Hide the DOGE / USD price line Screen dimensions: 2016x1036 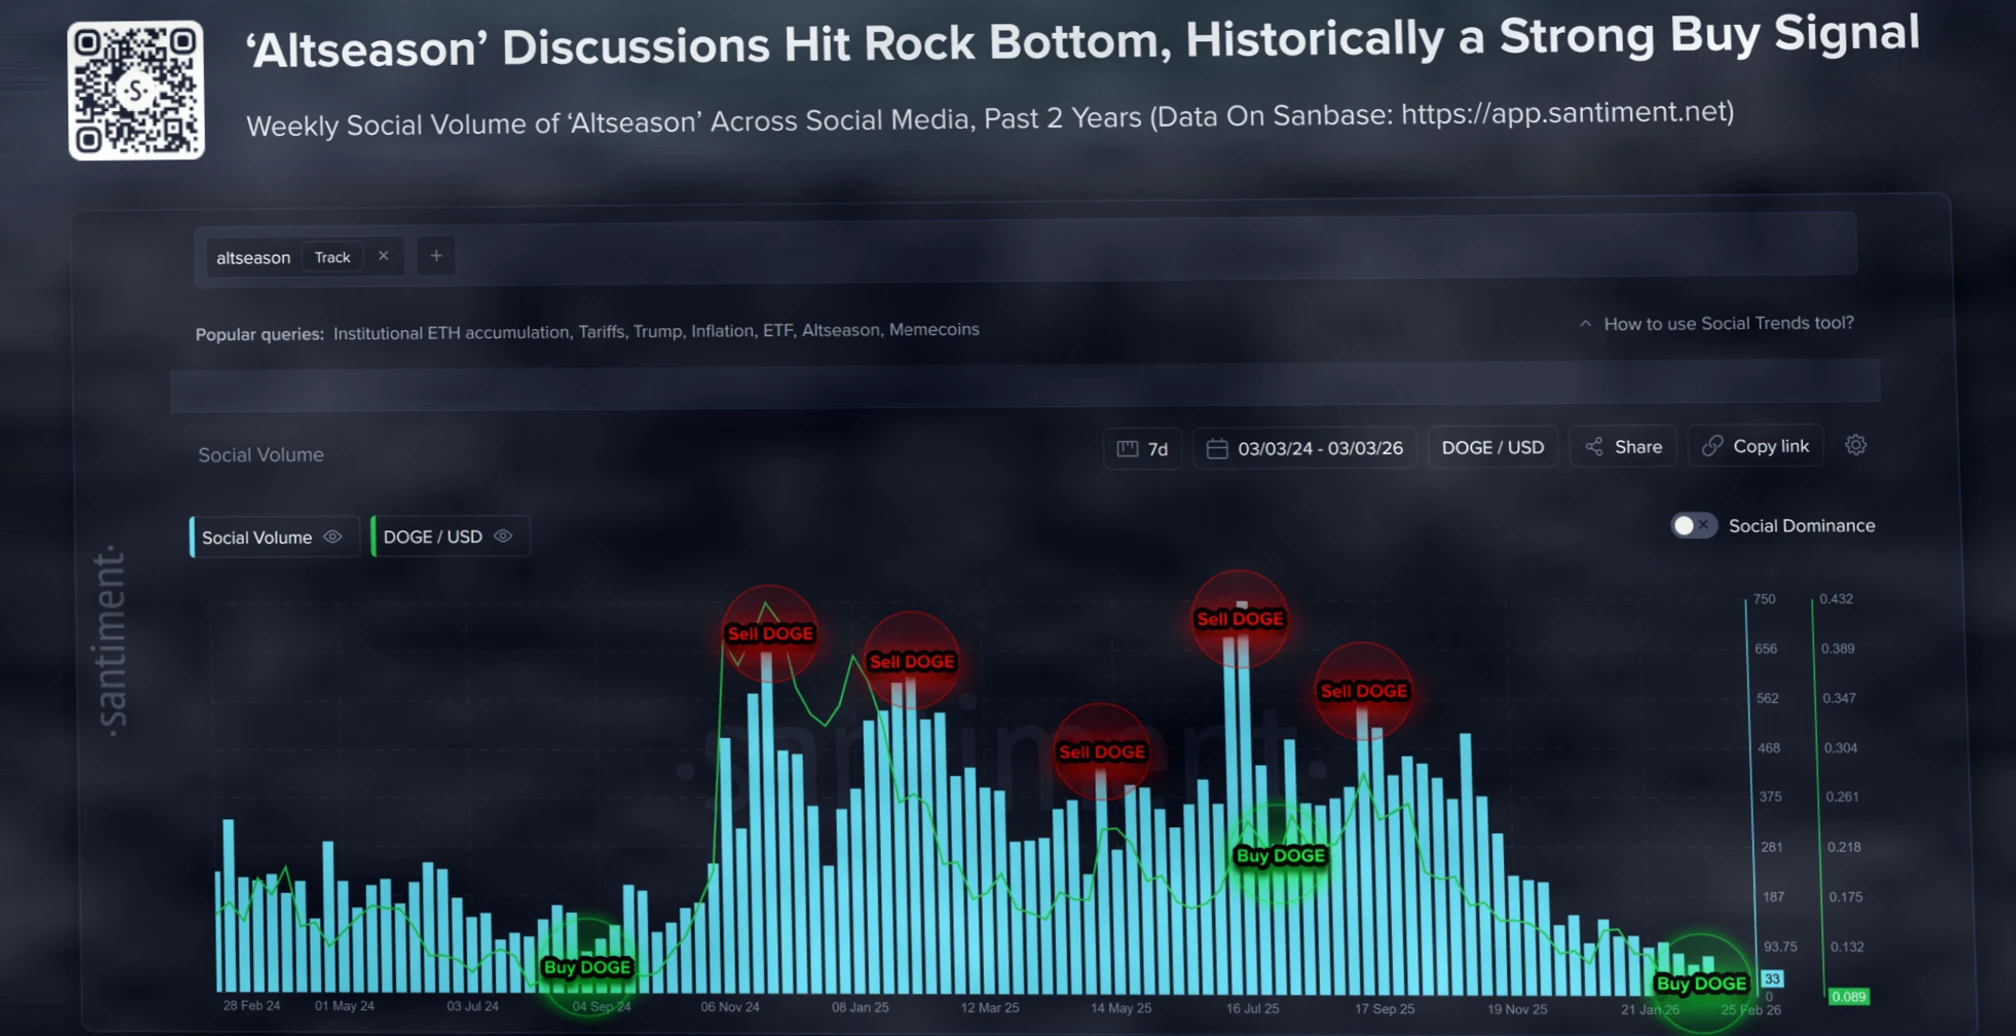503,536
